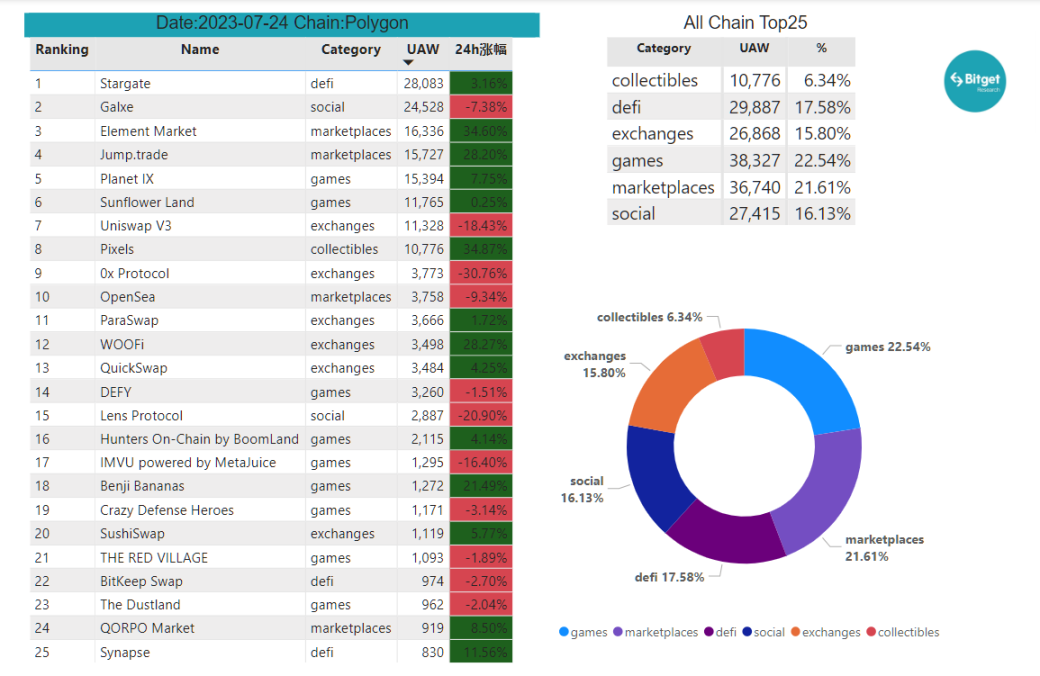The height and width of the screenshot is (676, 1040).
Task: Select the Stargate row name
Action: pos(125,84)
